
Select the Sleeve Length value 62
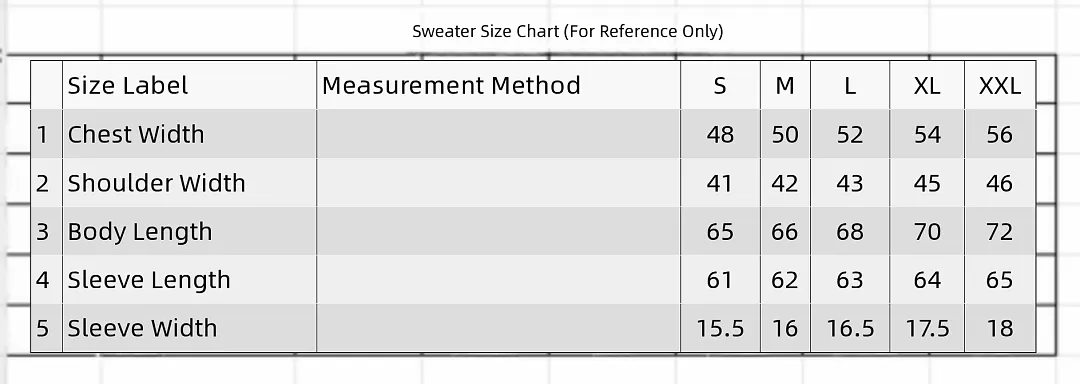[x=785, y=280]
